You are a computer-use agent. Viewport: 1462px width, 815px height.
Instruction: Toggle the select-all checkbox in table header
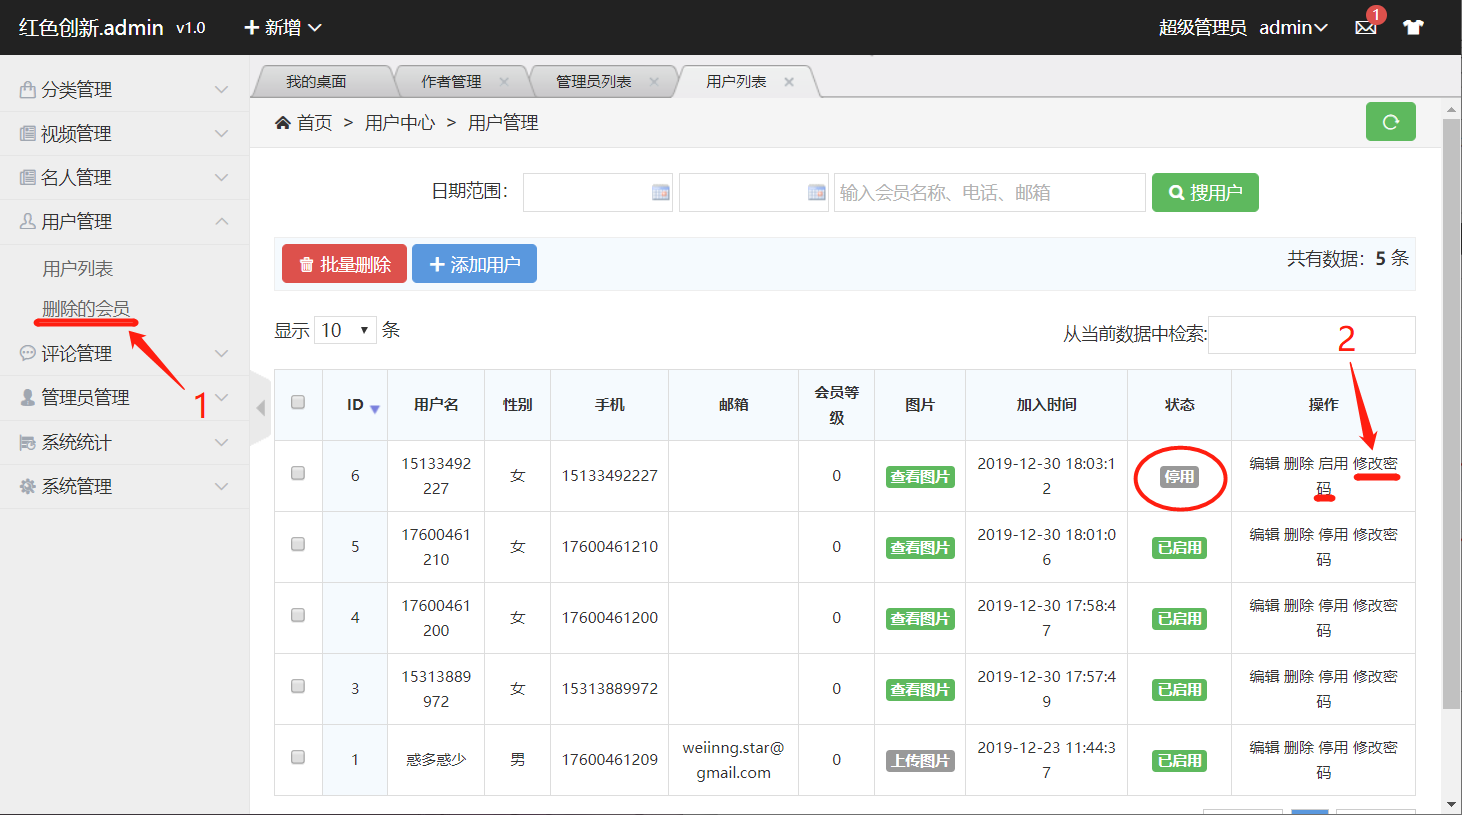(298, 402)
